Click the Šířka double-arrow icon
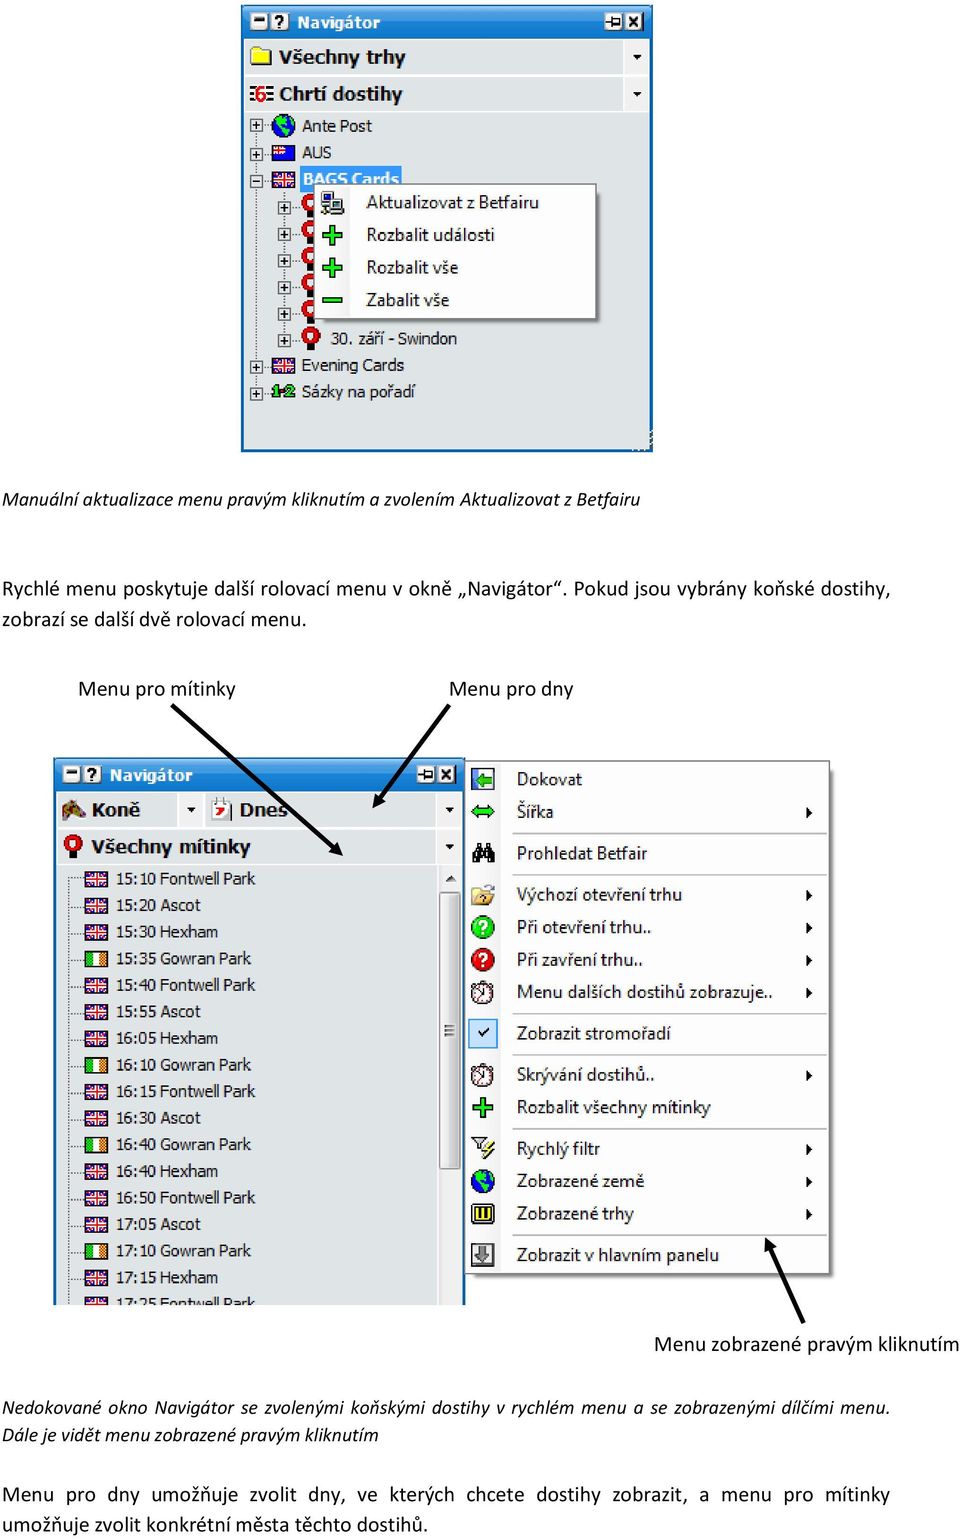The height and width of the screenshot is (1539, 960). (x=483, y=811)
